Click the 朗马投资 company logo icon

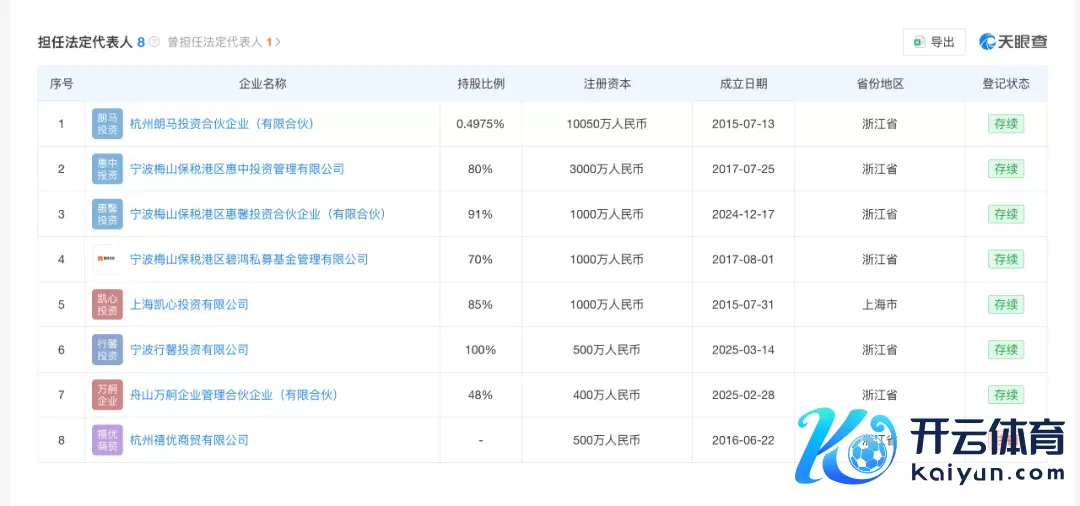click(107, 124)
